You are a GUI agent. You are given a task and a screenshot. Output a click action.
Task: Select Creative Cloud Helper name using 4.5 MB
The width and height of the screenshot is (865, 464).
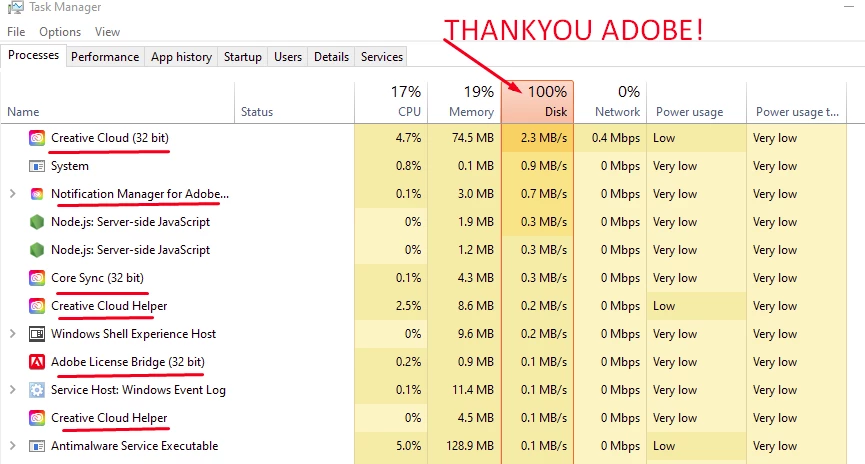pyautogui.click(x=109, y=418)
